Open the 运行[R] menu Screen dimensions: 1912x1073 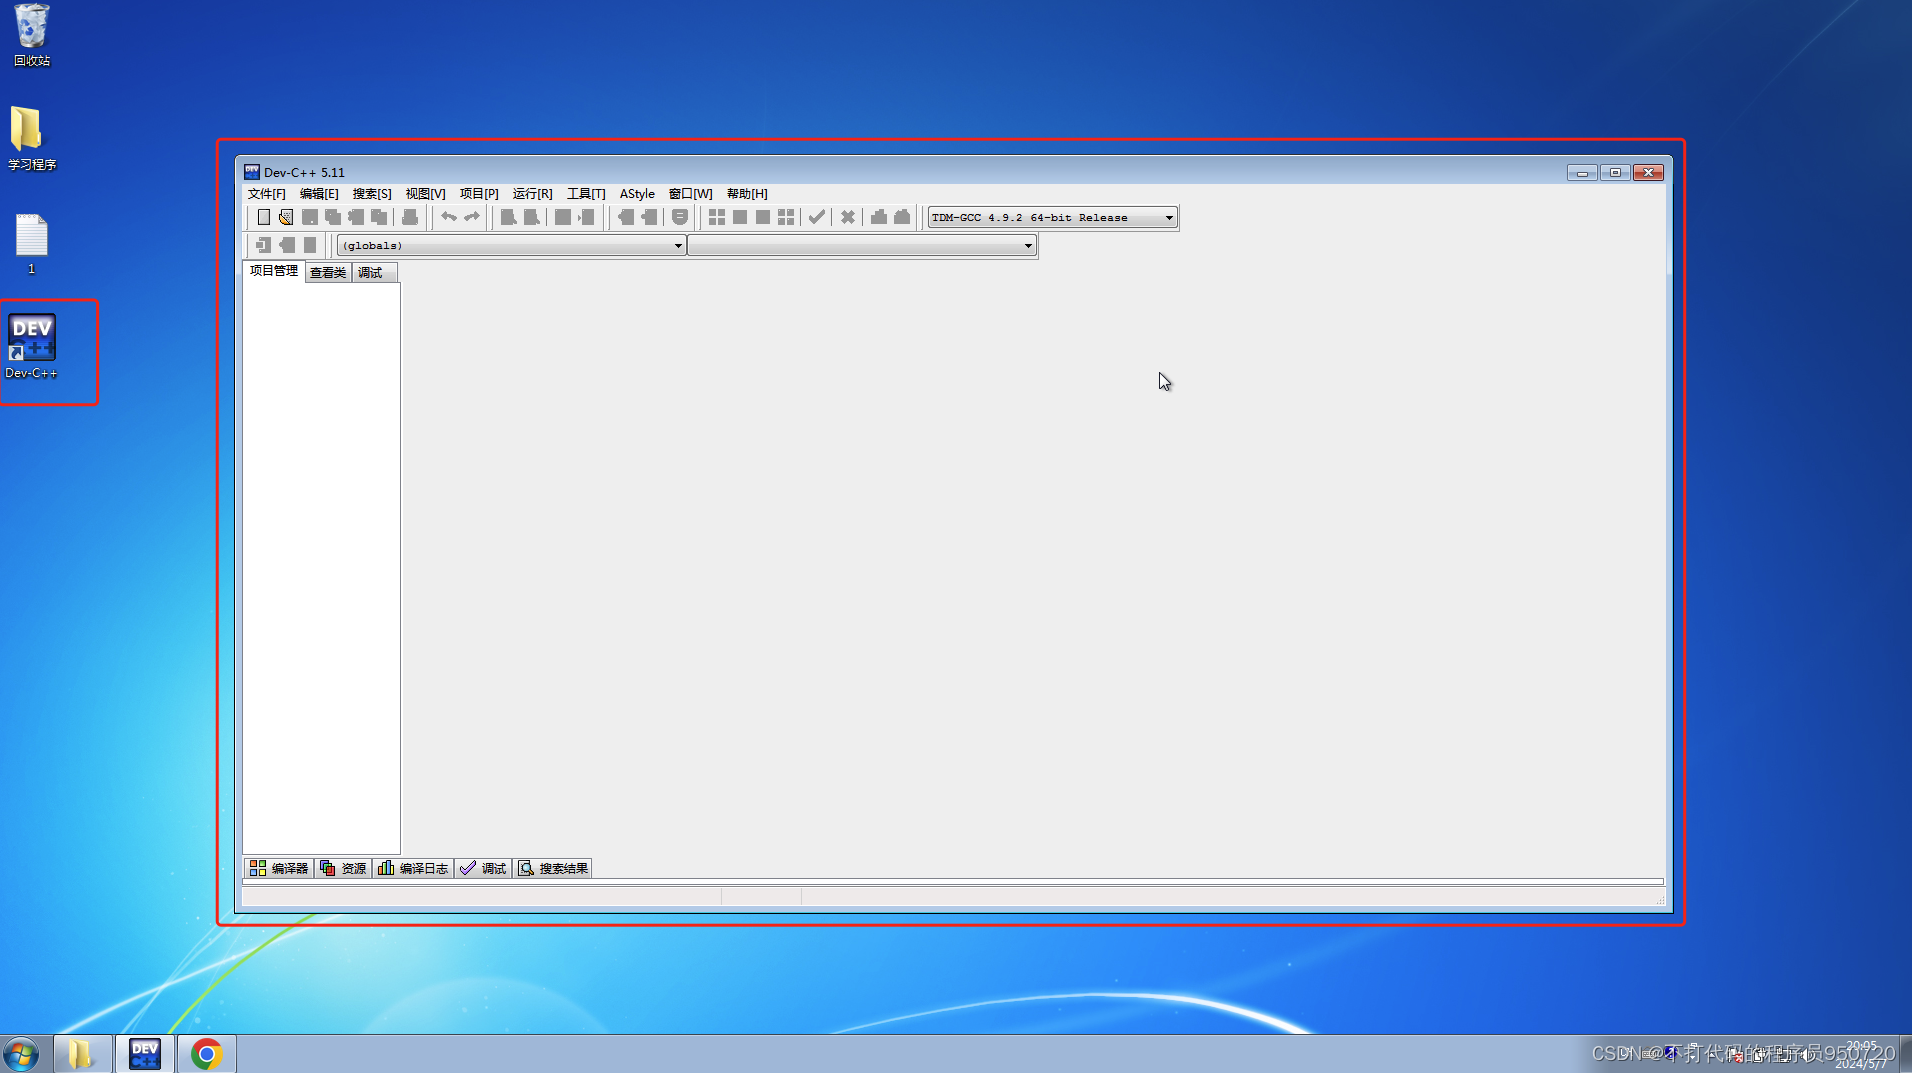533,194
